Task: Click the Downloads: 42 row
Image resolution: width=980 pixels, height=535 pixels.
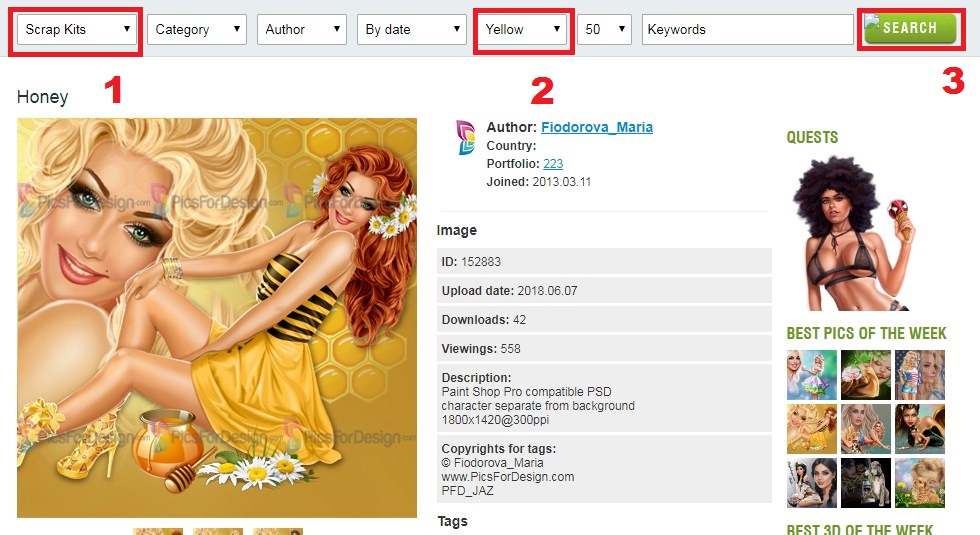Action: click(x=604, y=319)
